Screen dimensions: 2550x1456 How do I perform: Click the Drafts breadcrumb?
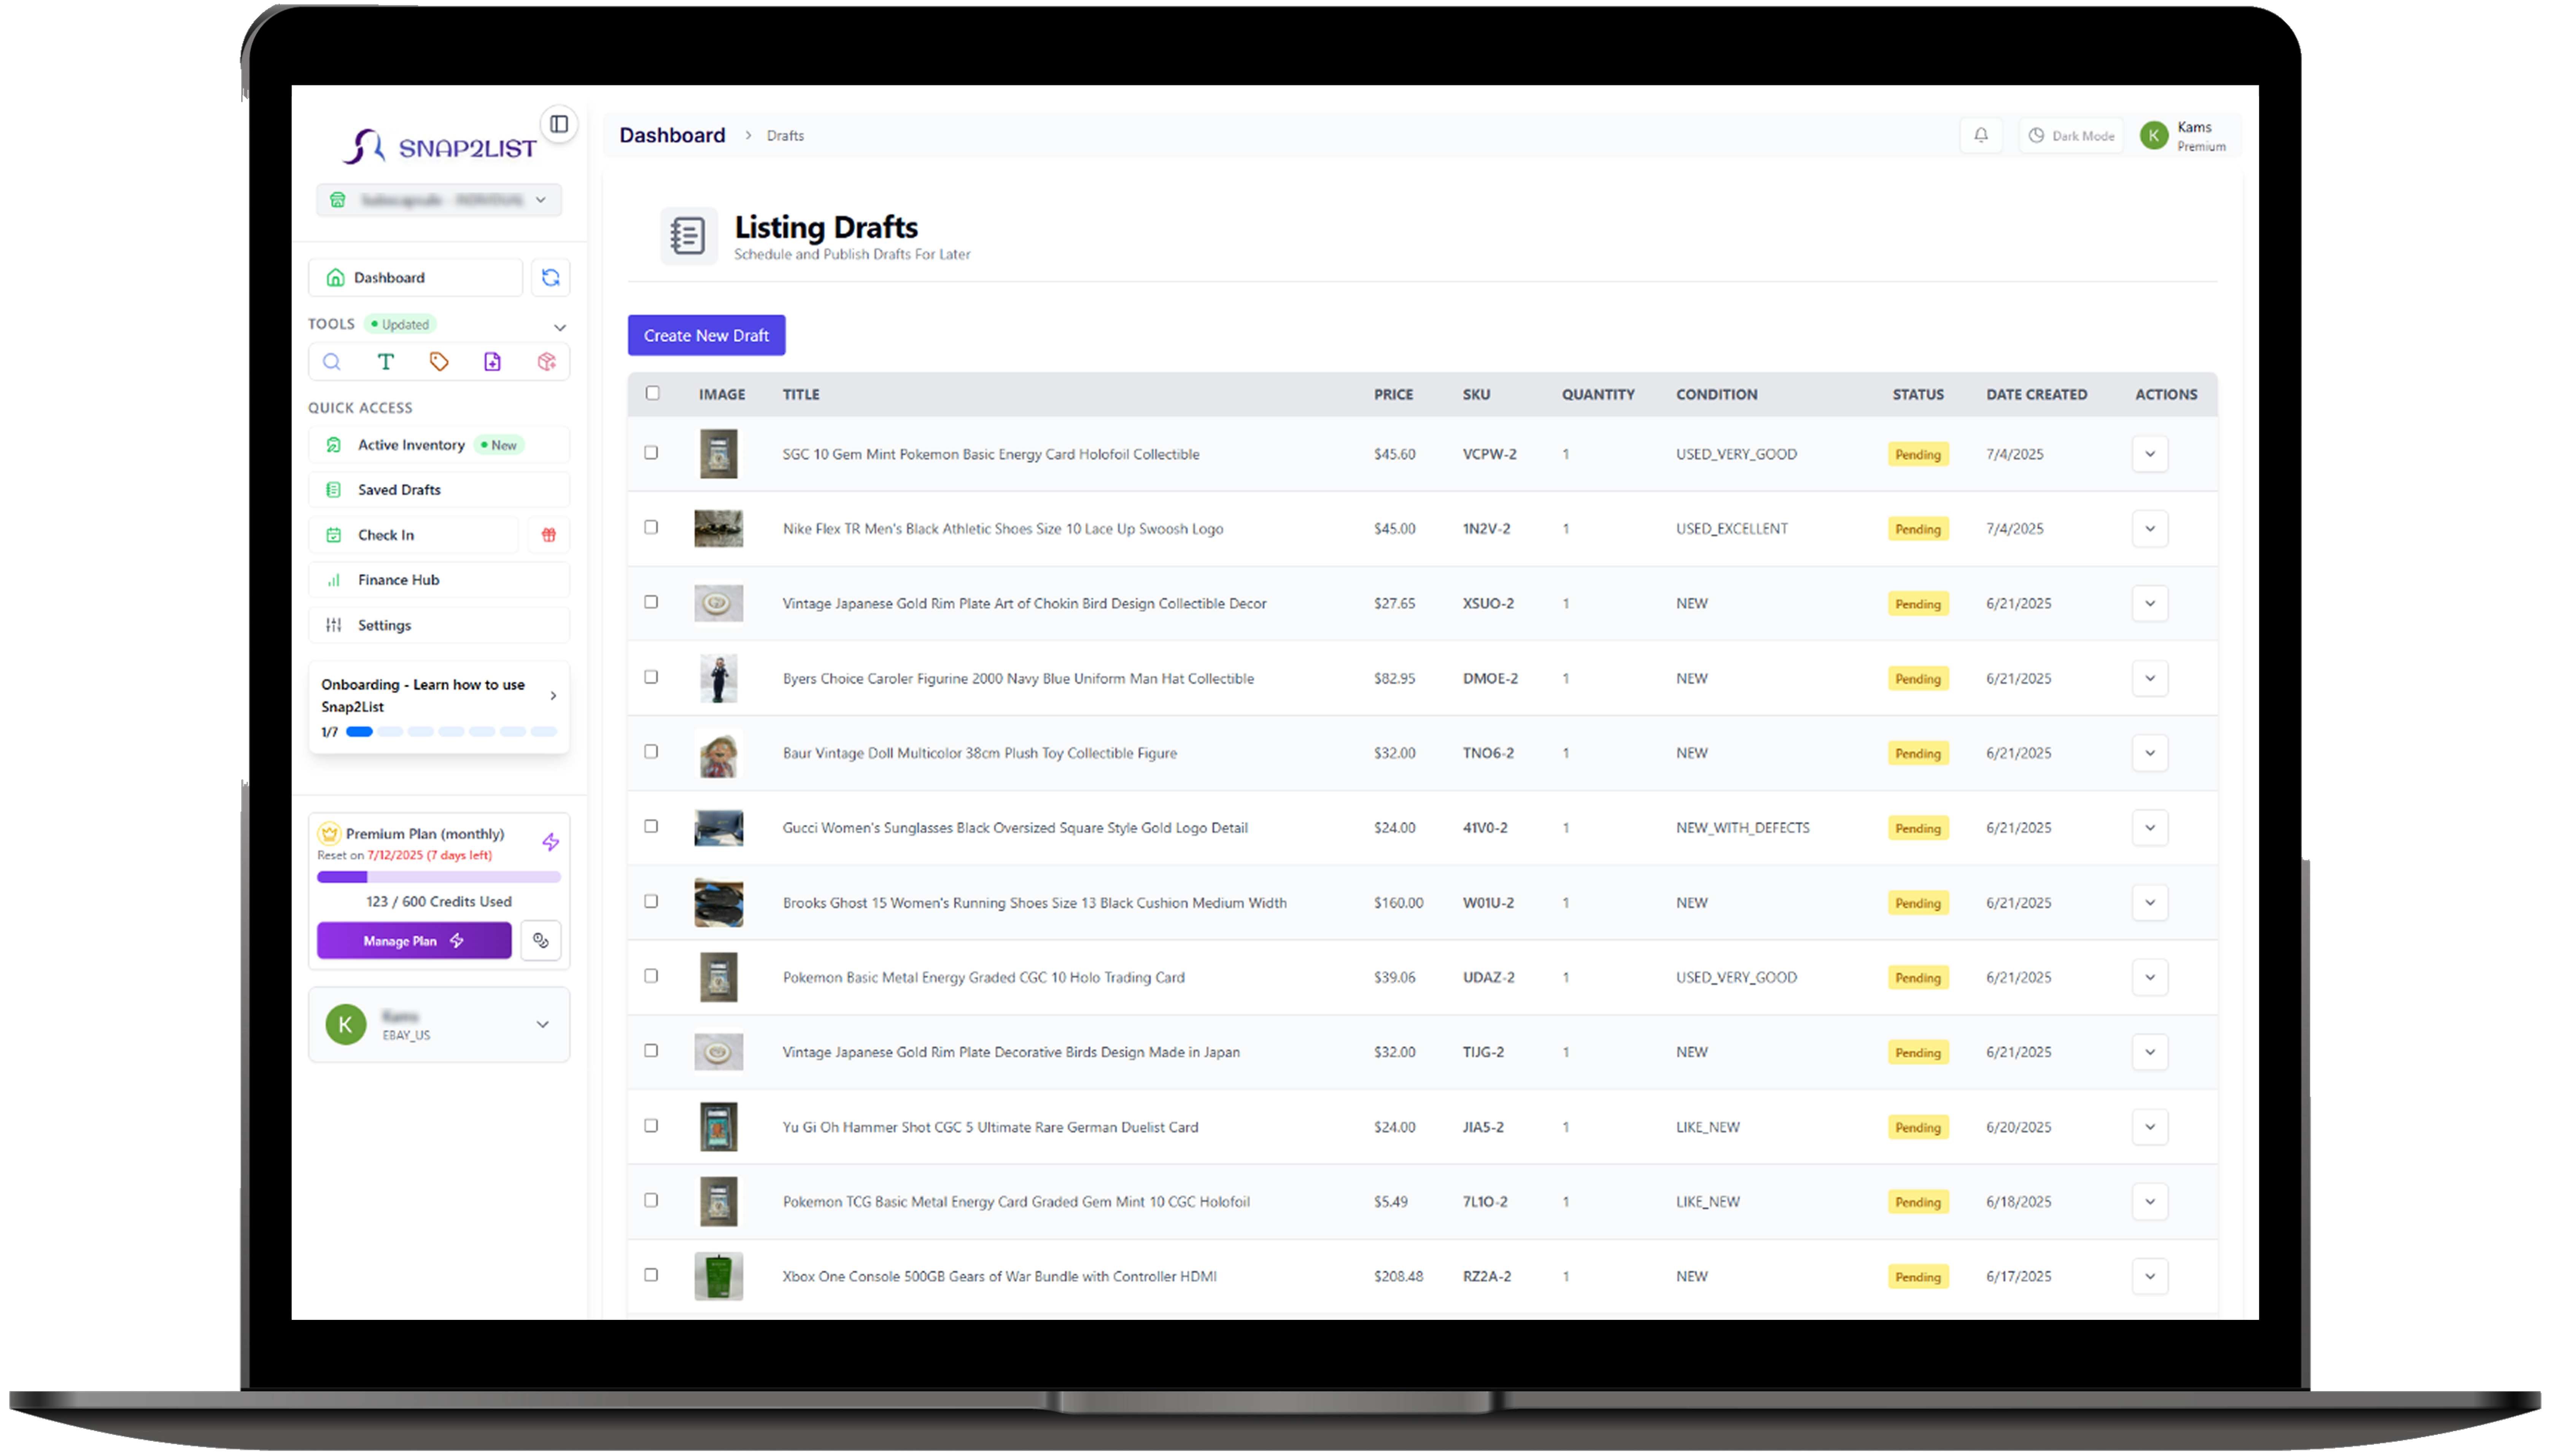coord(785,136)
